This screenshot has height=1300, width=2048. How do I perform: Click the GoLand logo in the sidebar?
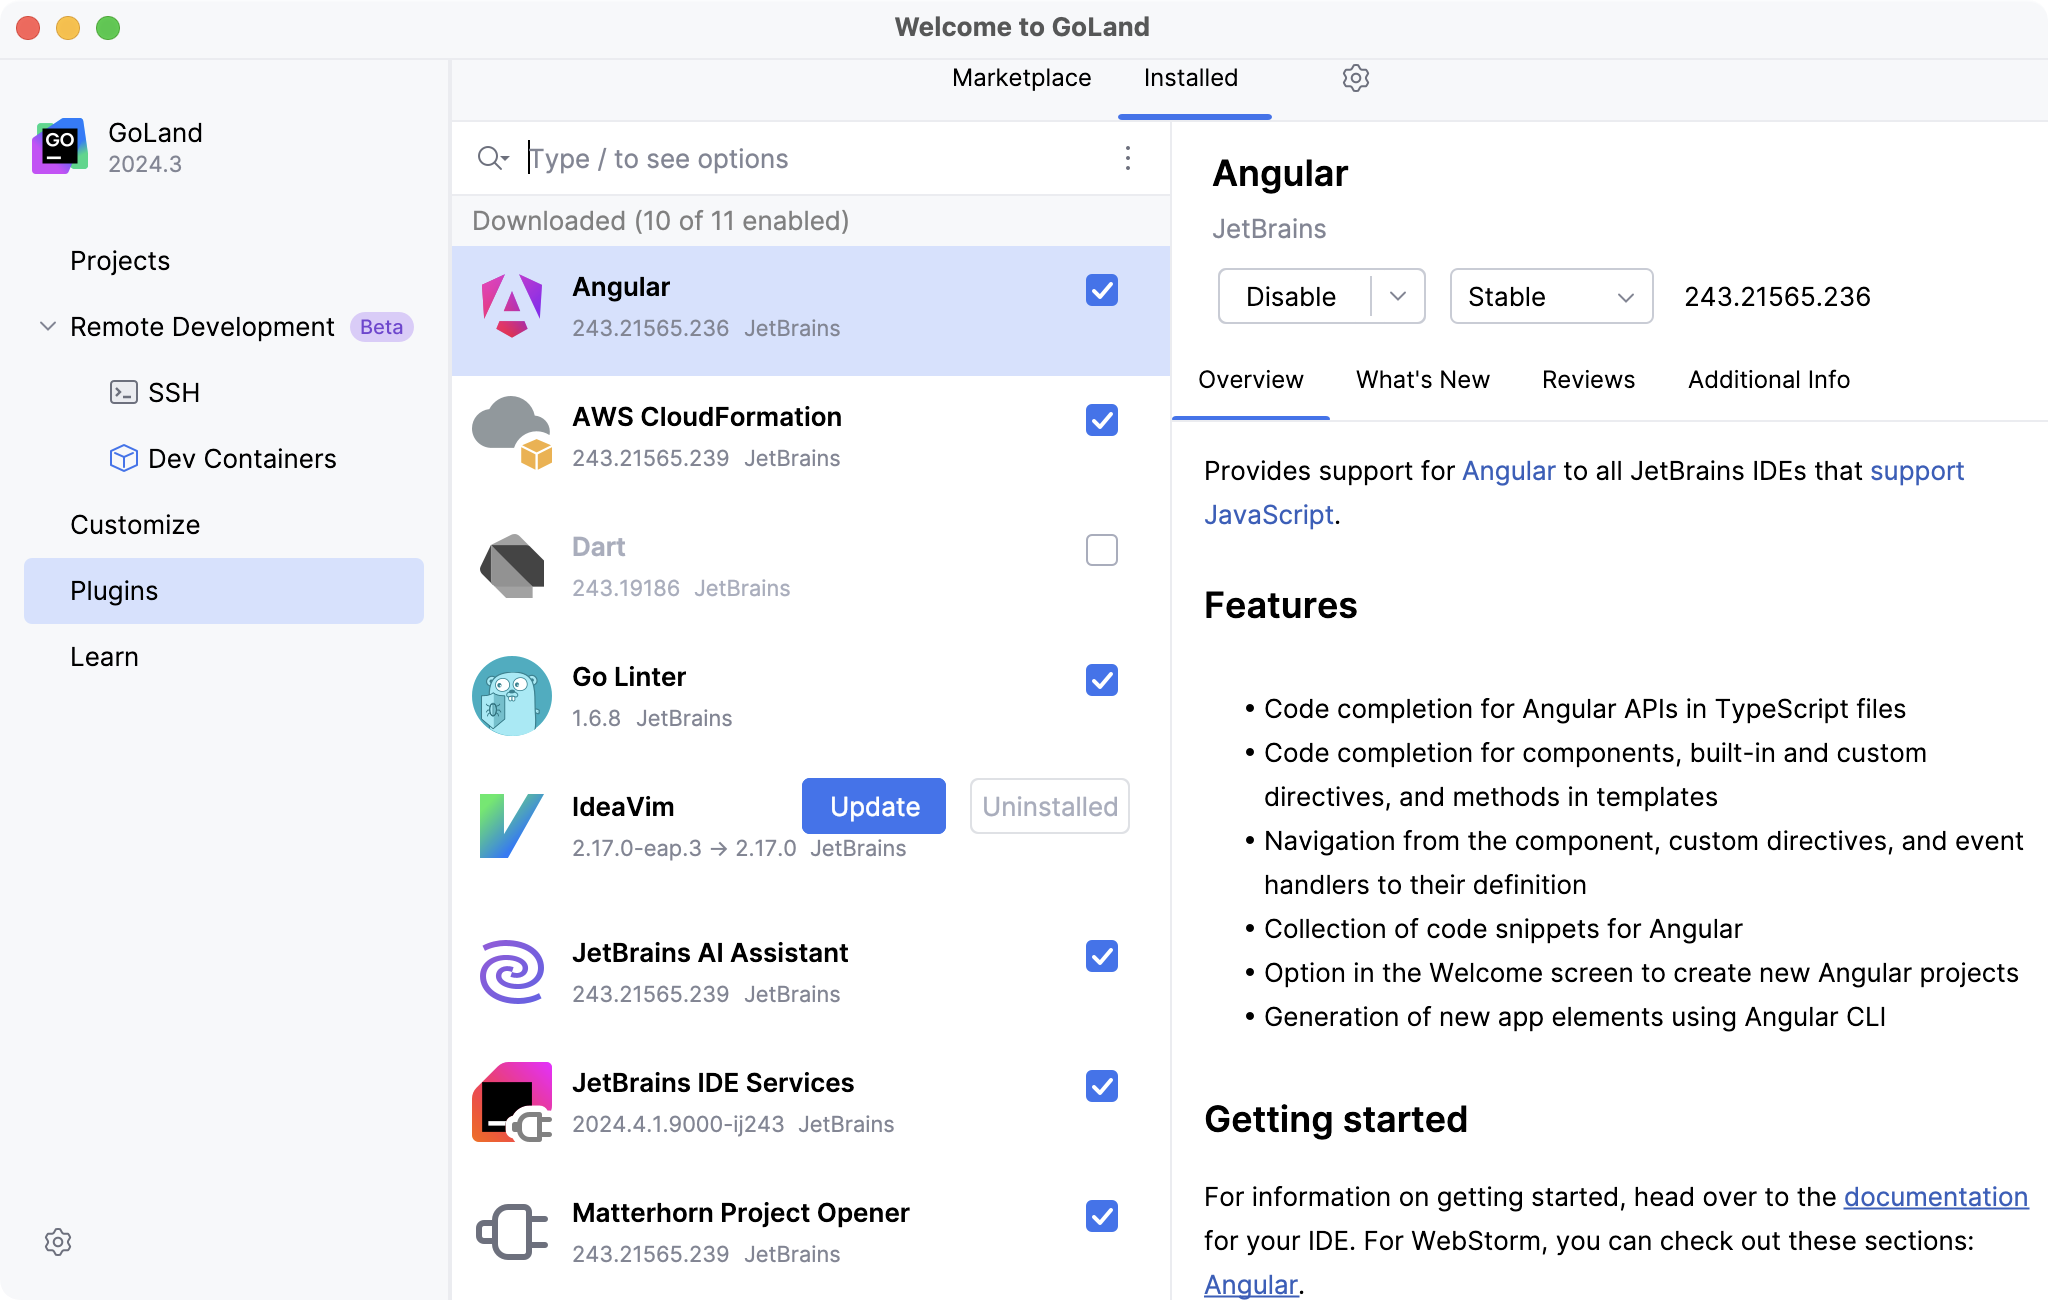coord(57,146)
